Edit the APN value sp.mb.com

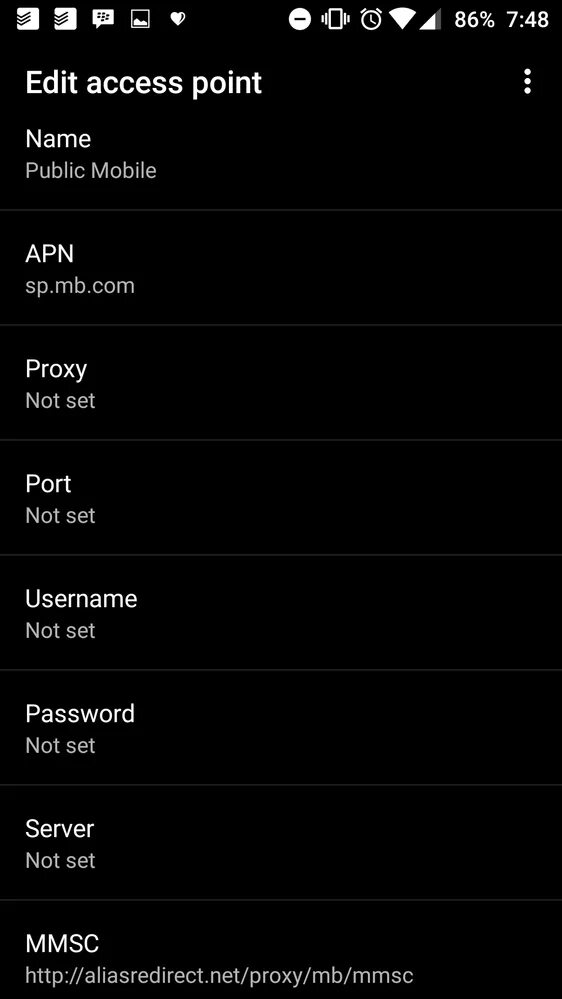[281, 268]
